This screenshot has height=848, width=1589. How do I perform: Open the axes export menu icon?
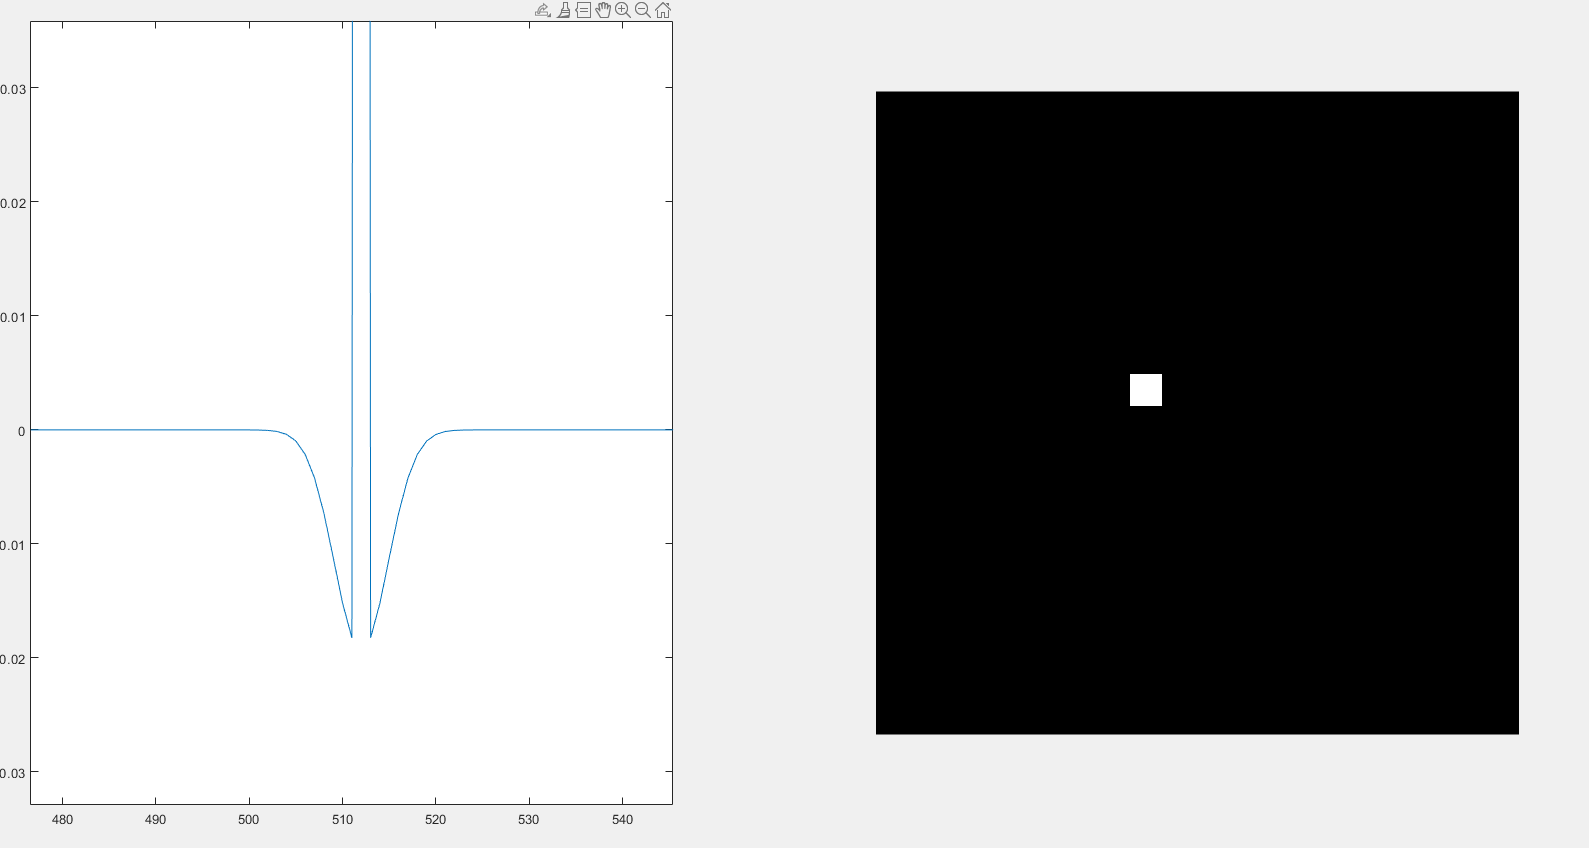point(543,10)
